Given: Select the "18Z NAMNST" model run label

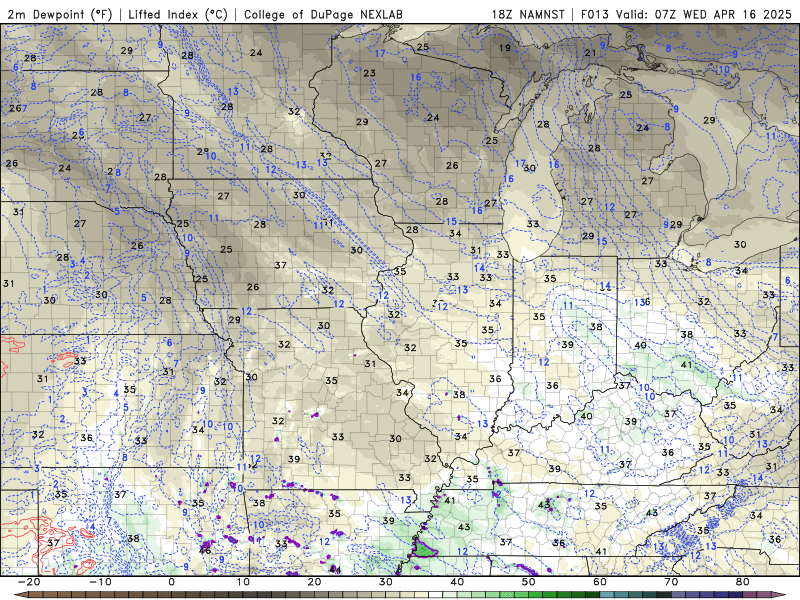Looking at the screenshot, I should 528,14.
